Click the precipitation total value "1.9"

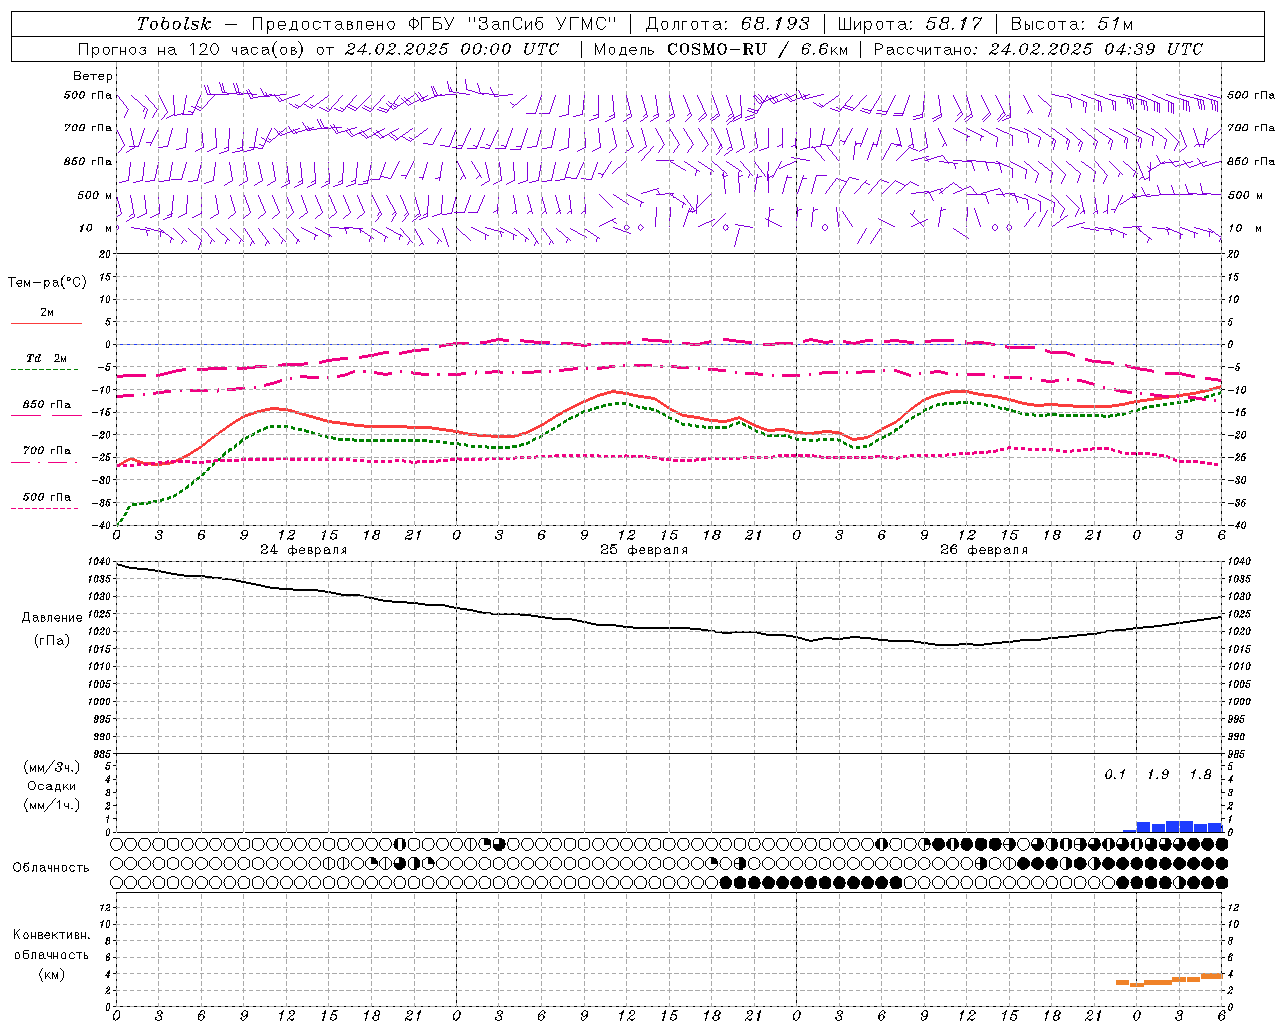1158,775
